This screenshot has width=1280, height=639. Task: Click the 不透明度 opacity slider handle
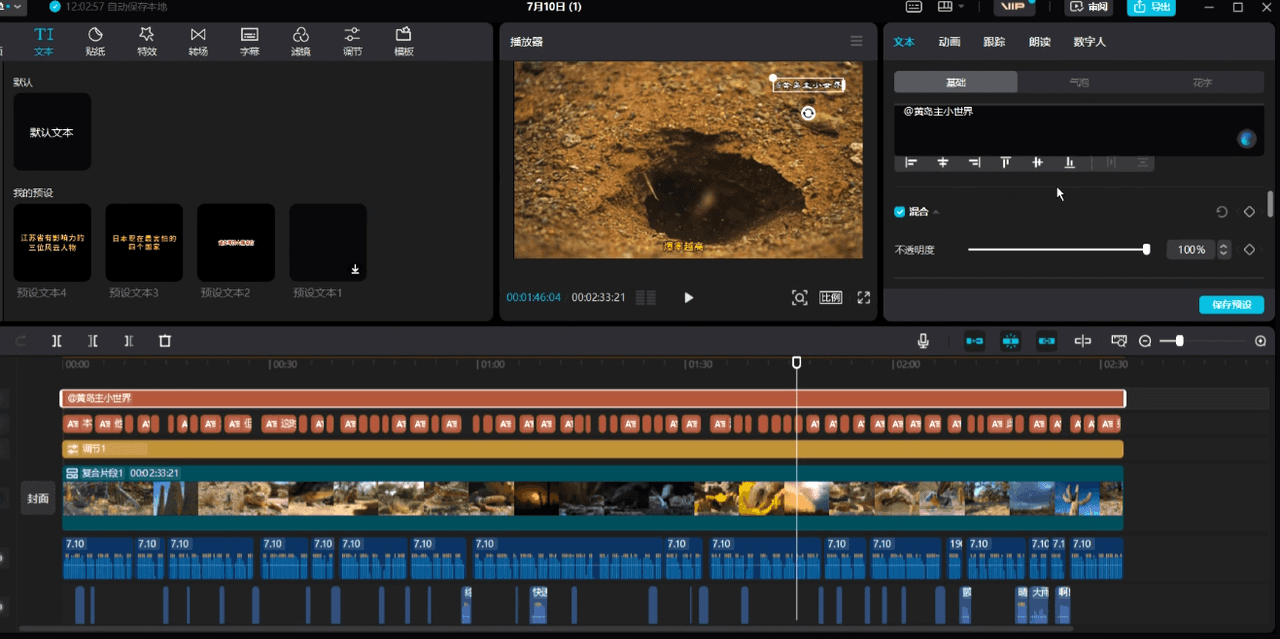point(1146,249)
